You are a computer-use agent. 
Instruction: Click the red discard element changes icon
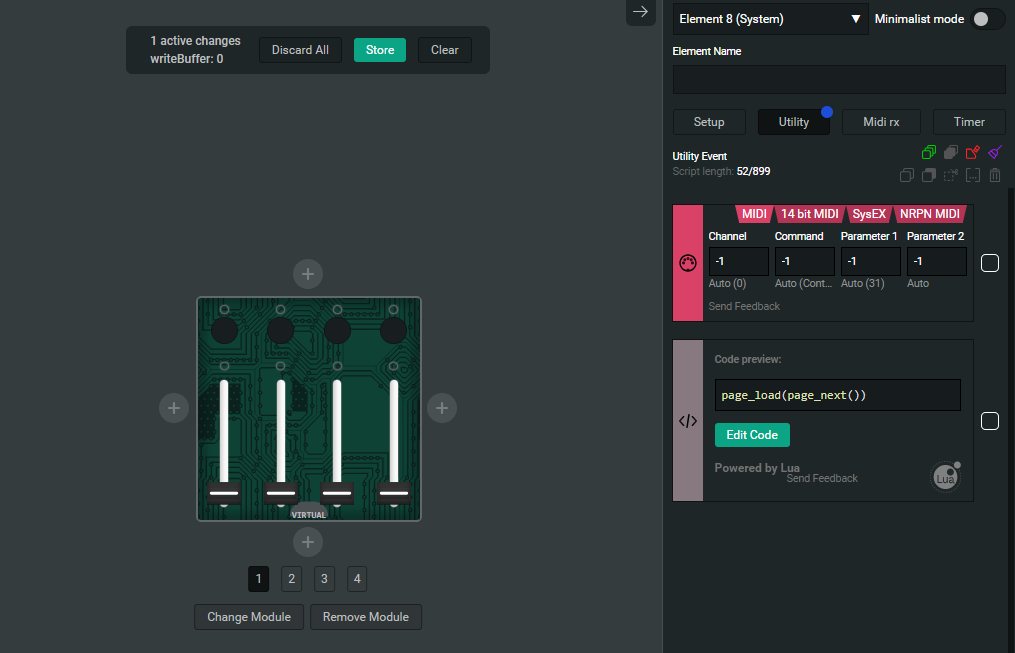coord(972,153)
